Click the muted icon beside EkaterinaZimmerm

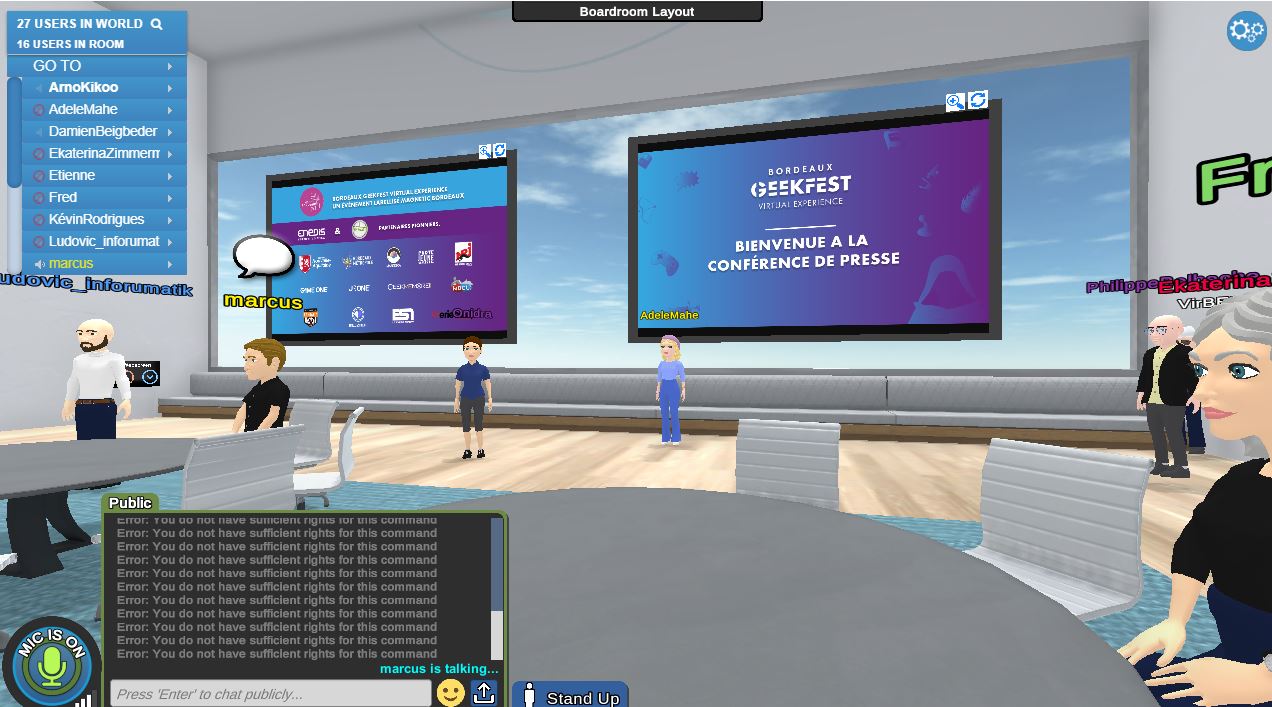(39, 154)
